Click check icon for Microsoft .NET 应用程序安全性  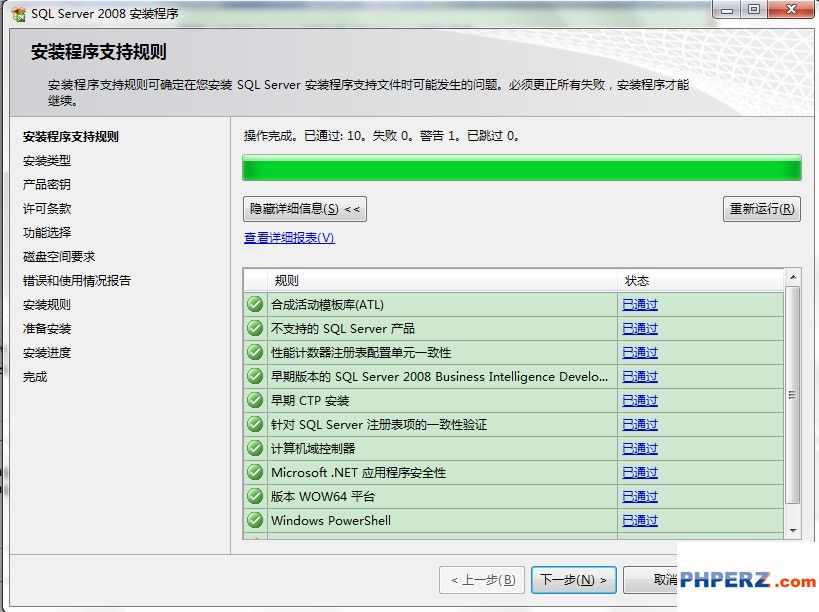255,472
